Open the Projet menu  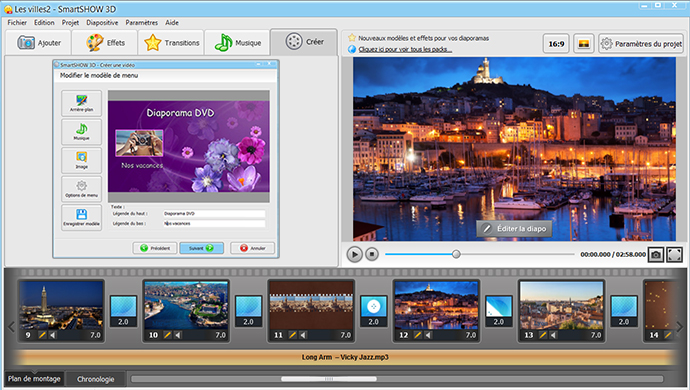[x=70, y=22]
